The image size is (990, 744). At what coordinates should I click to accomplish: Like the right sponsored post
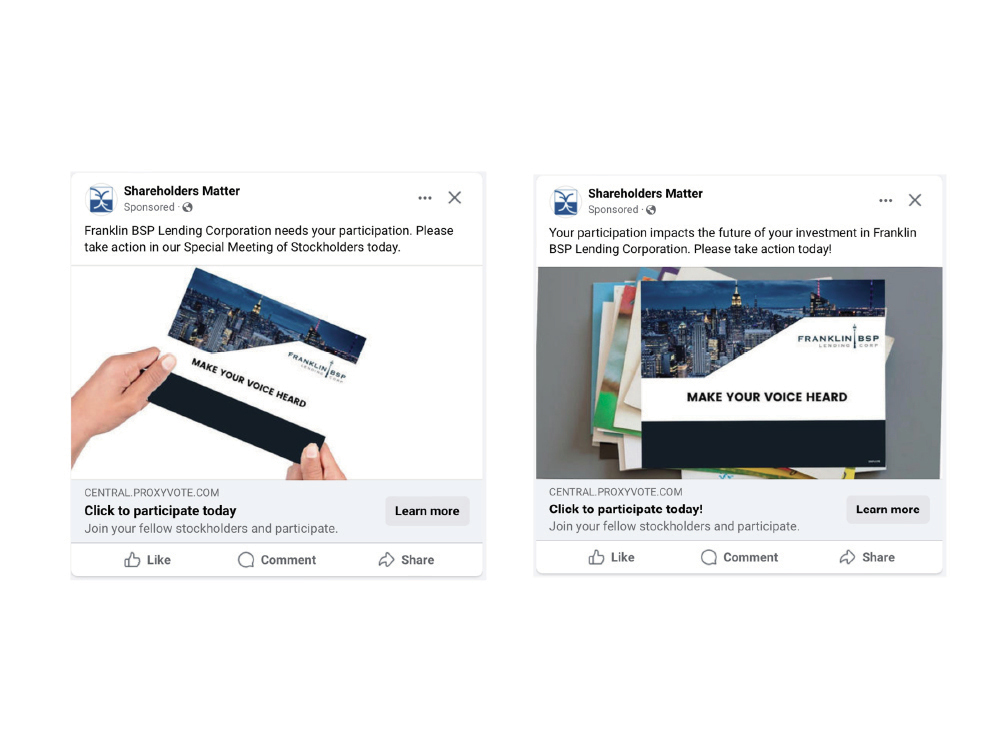click(x=611, y=557)
